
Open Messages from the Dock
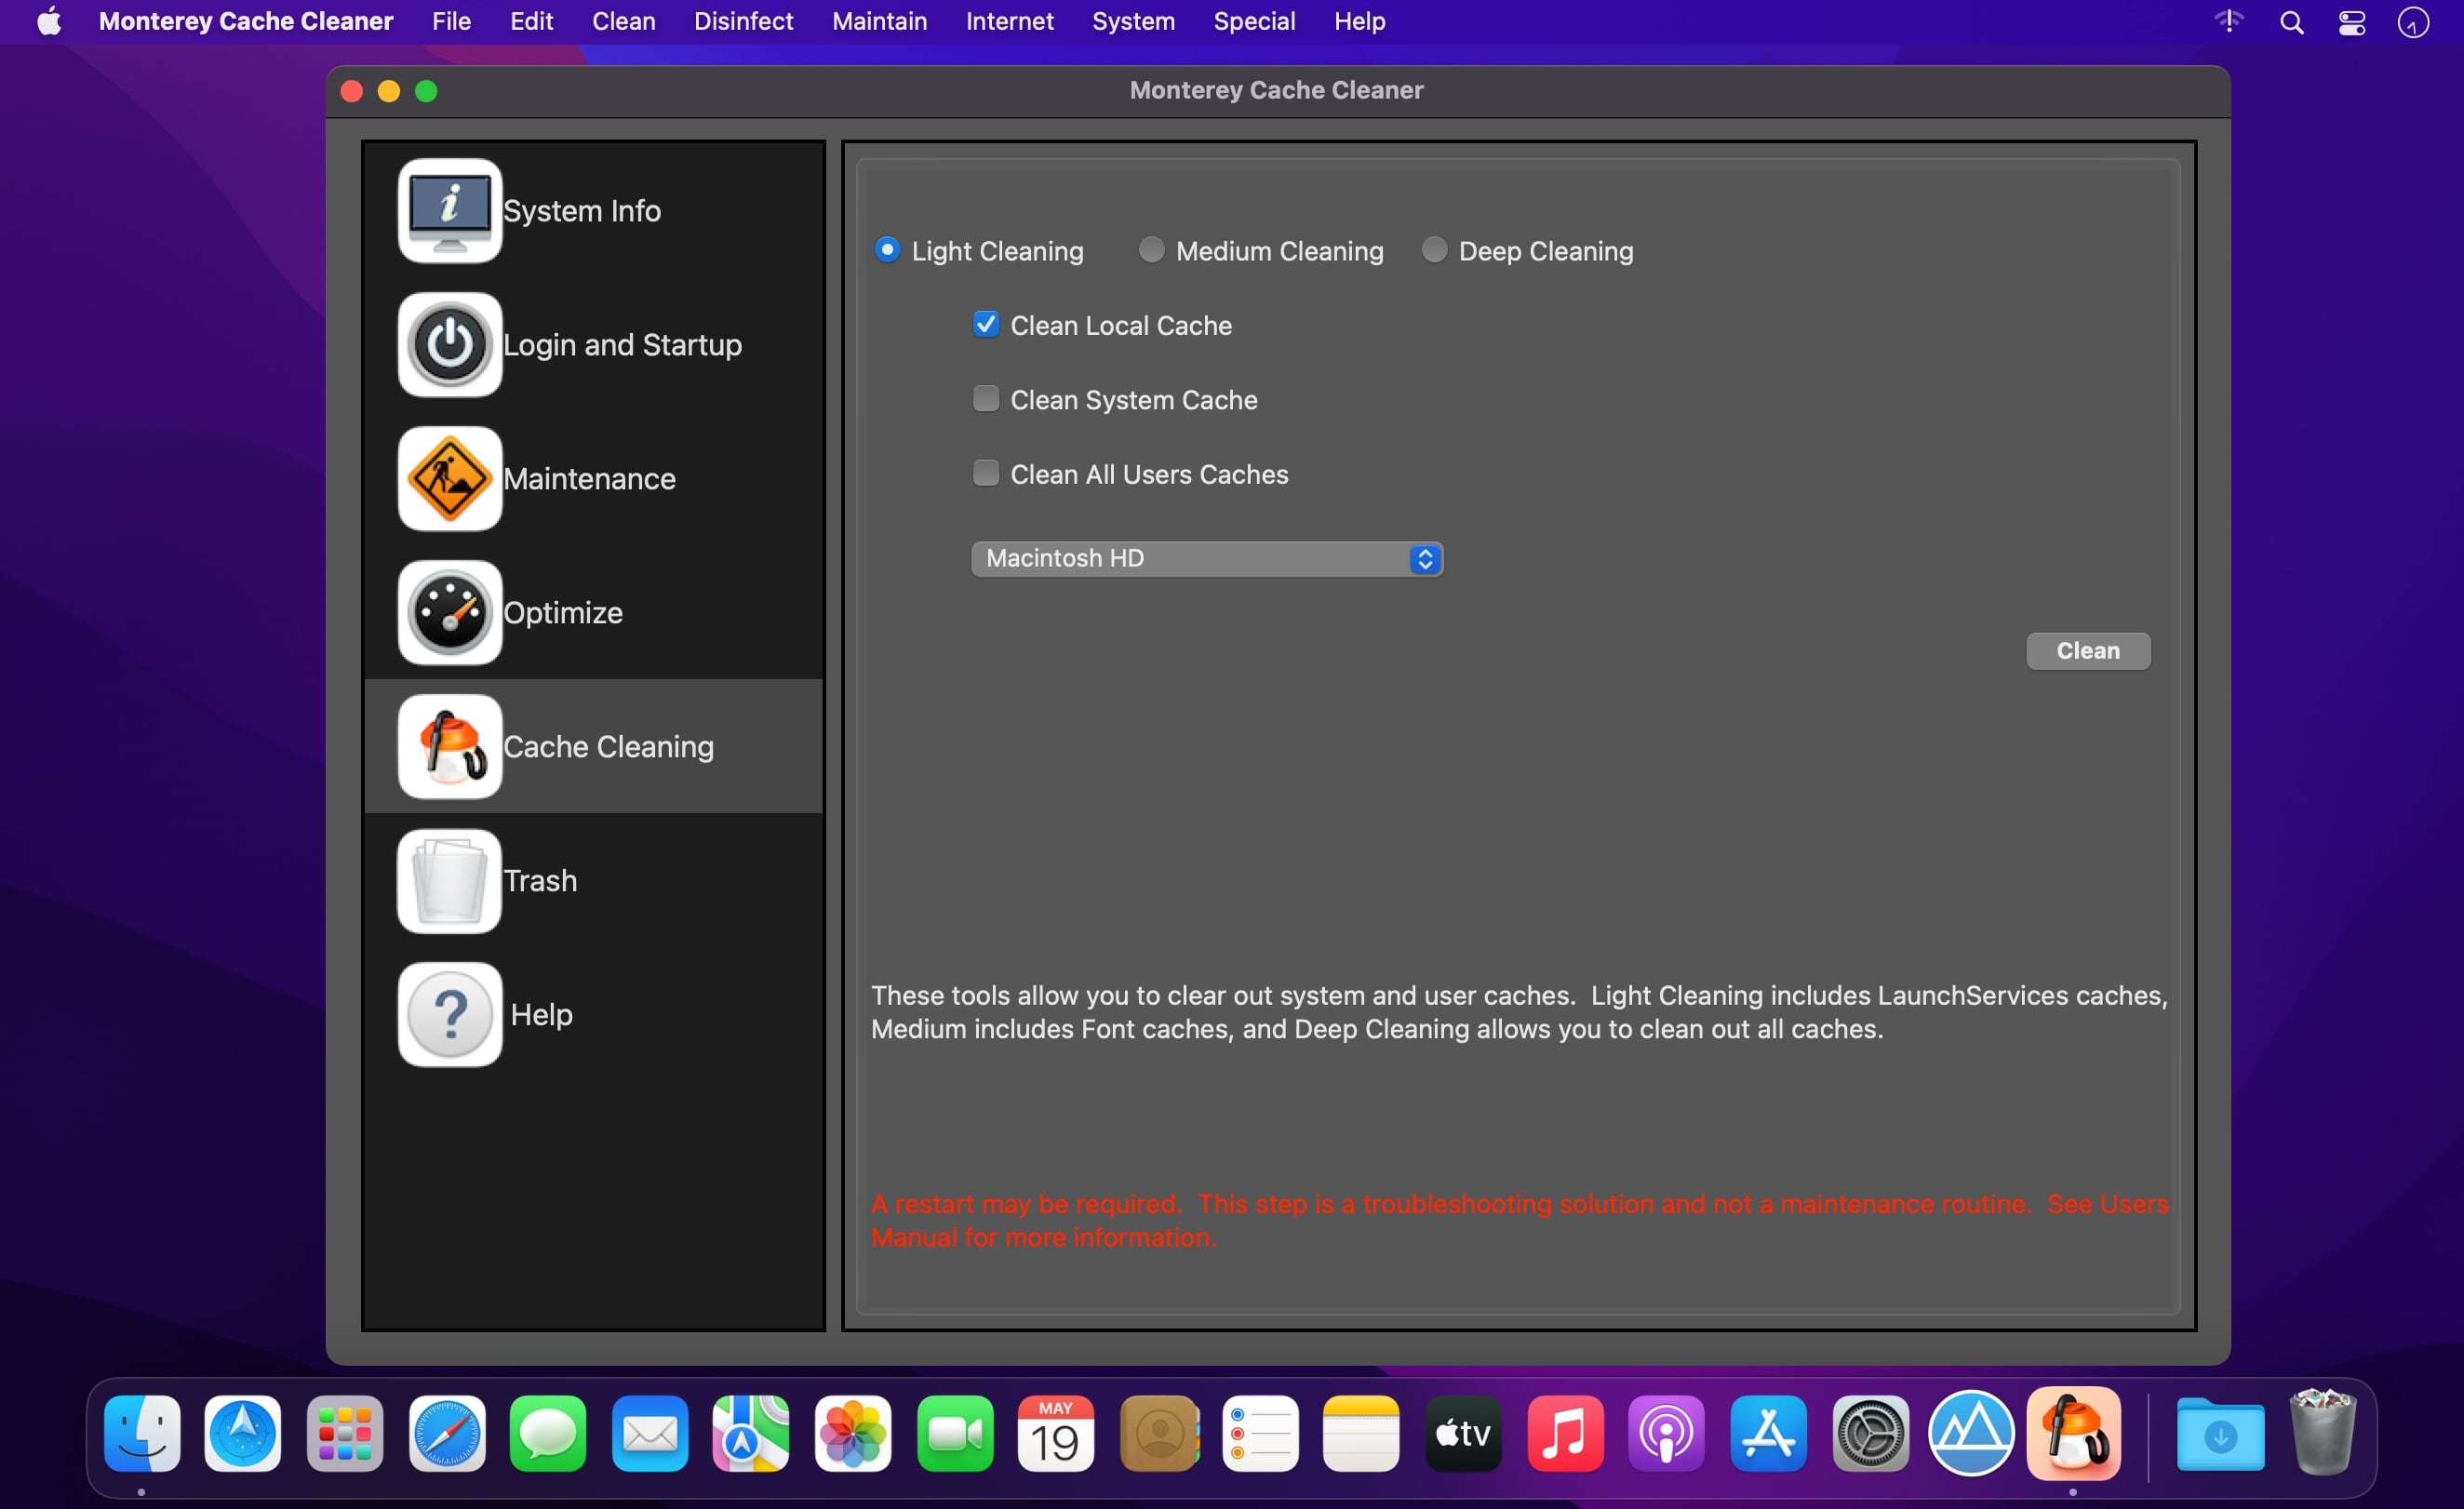(548, 1433)
